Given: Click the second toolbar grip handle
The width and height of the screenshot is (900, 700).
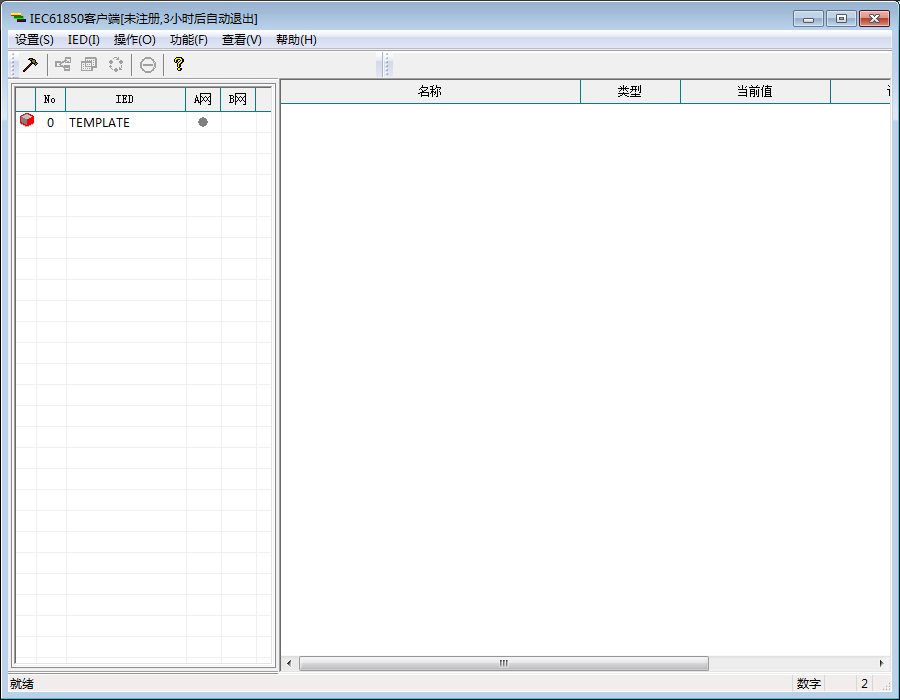Looking at the screenshot, I should coord(386,65).
